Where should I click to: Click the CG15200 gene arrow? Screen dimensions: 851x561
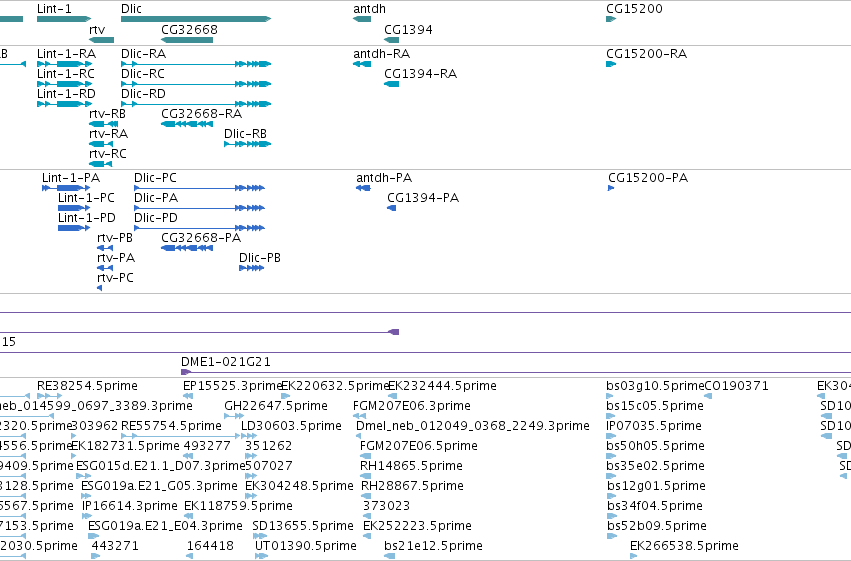pos(611,19)
